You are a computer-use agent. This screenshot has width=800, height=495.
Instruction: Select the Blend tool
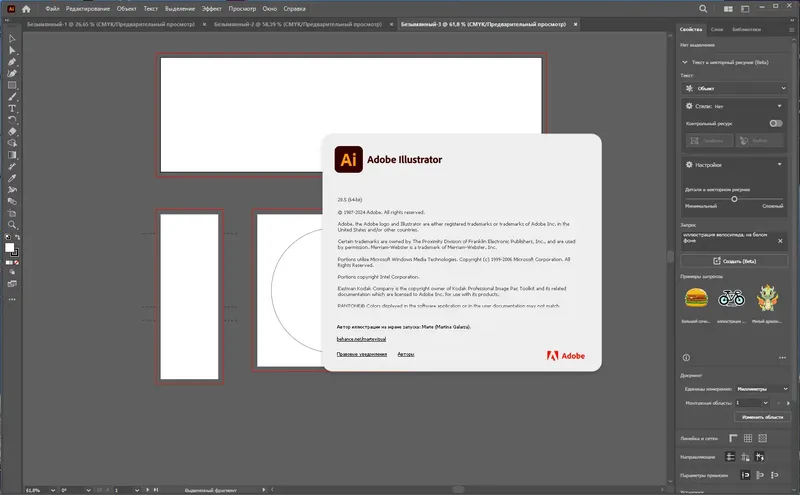[12, 202]
